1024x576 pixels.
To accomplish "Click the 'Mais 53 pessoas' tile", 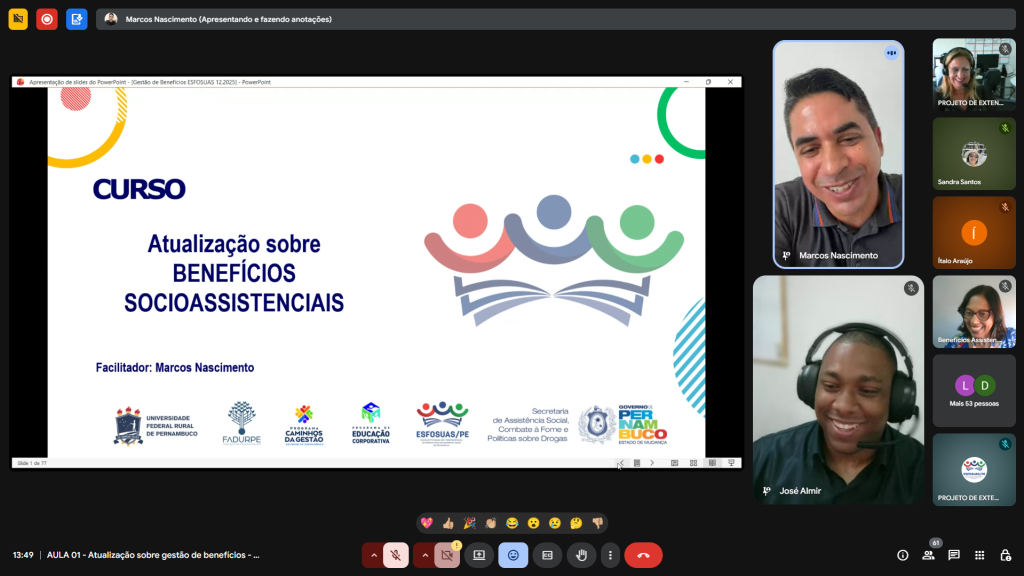I will click(x=973, y=391).
